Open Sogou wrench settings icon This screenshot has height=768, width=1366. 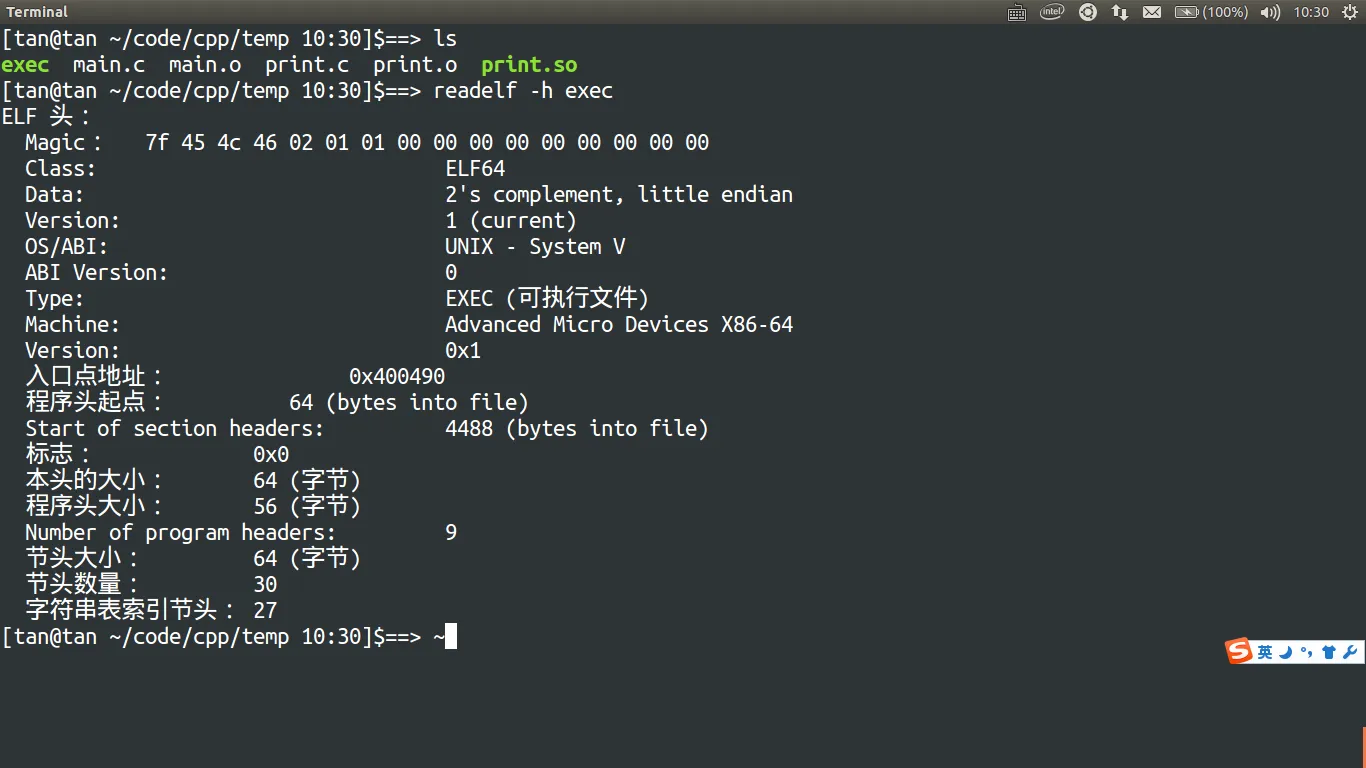[1350, 652]
